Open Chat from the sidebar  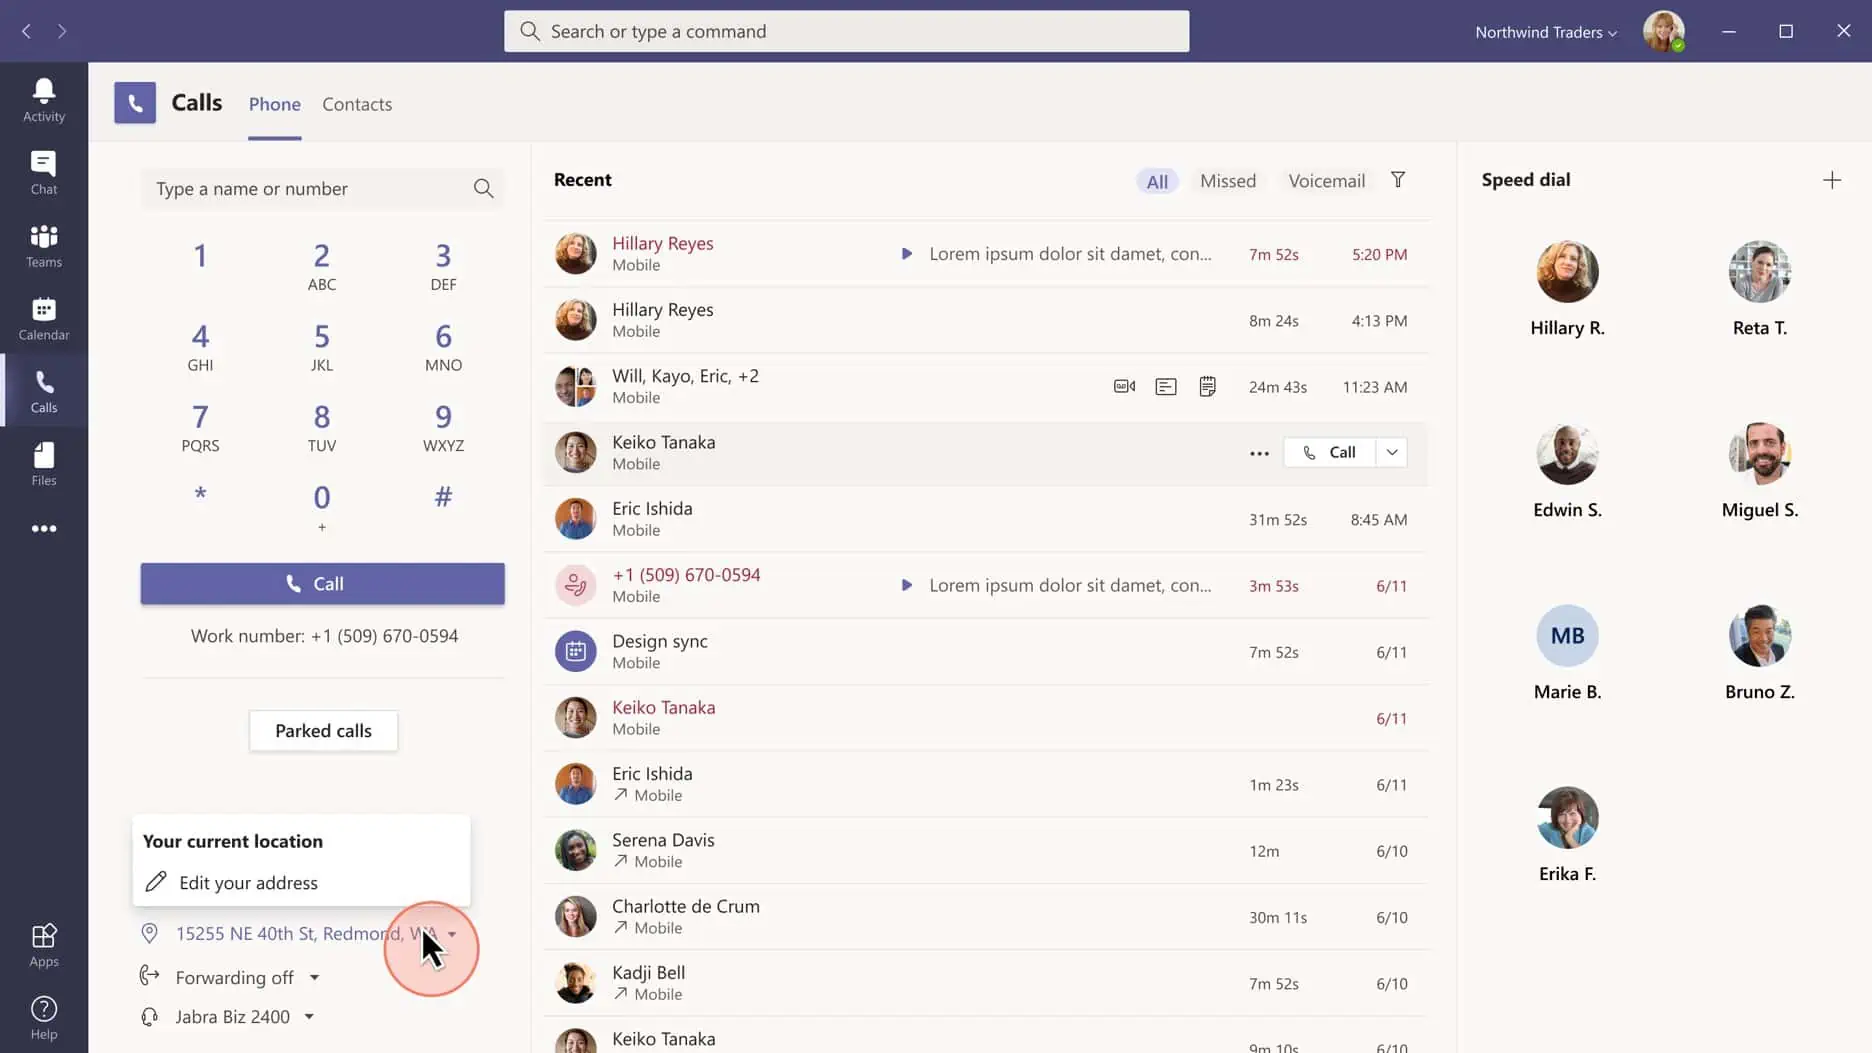44,173
